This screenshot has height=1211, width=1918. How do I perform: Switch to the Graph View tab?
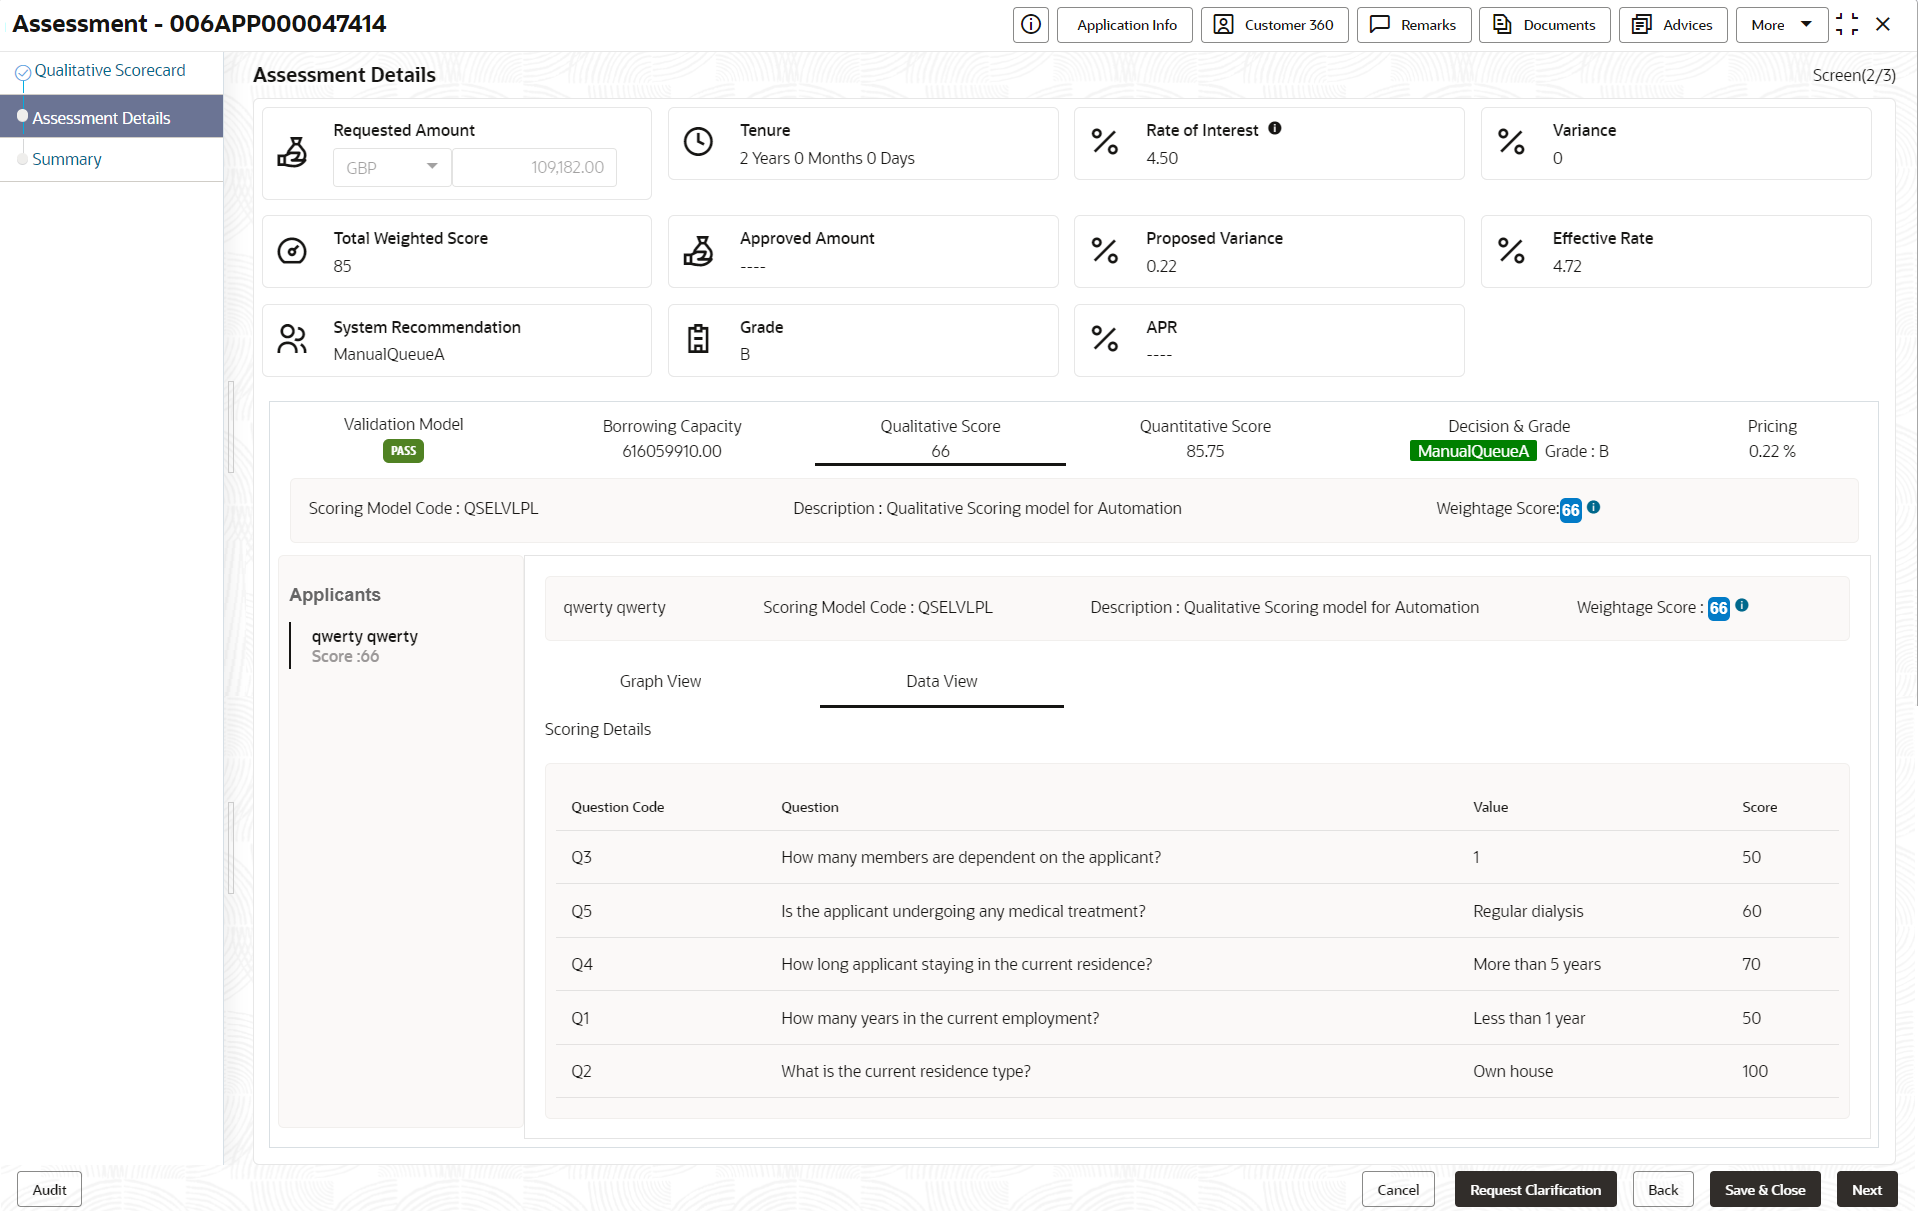point(660,682)
